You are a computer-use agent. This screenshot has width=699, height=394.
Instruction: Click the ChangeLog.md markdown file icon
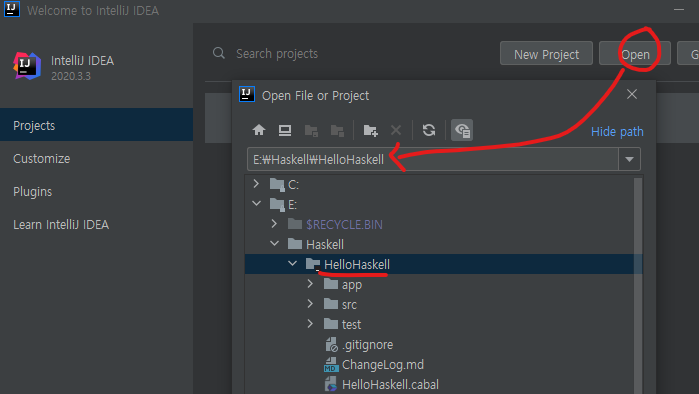[331, 365]
